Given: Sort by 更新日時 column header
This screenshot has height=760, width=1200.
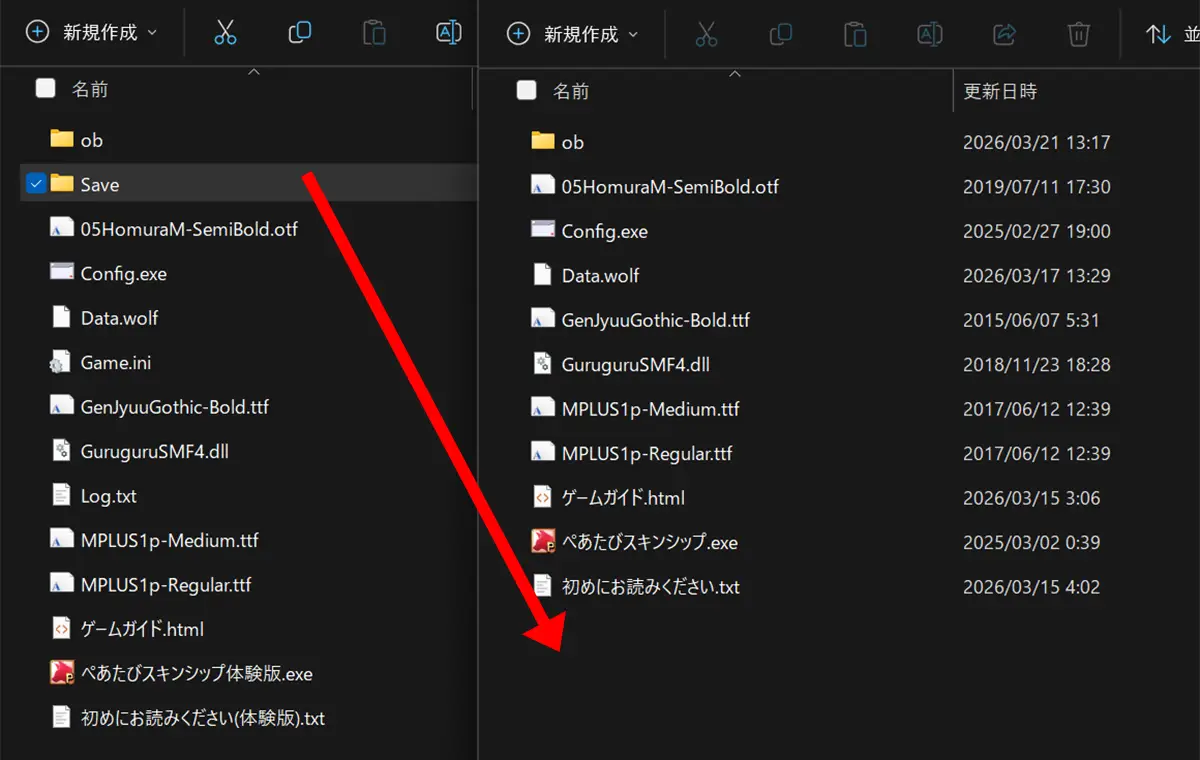Looking at the screenshot, I should [x=1000, y=91].
